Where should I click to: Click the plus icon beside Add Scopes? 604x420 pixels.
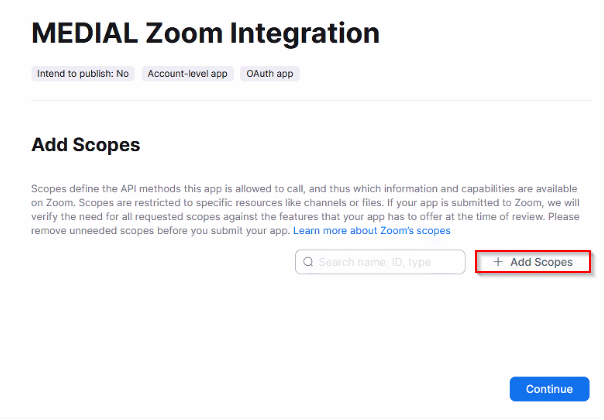pyautogui.click(x=498, y=262)
